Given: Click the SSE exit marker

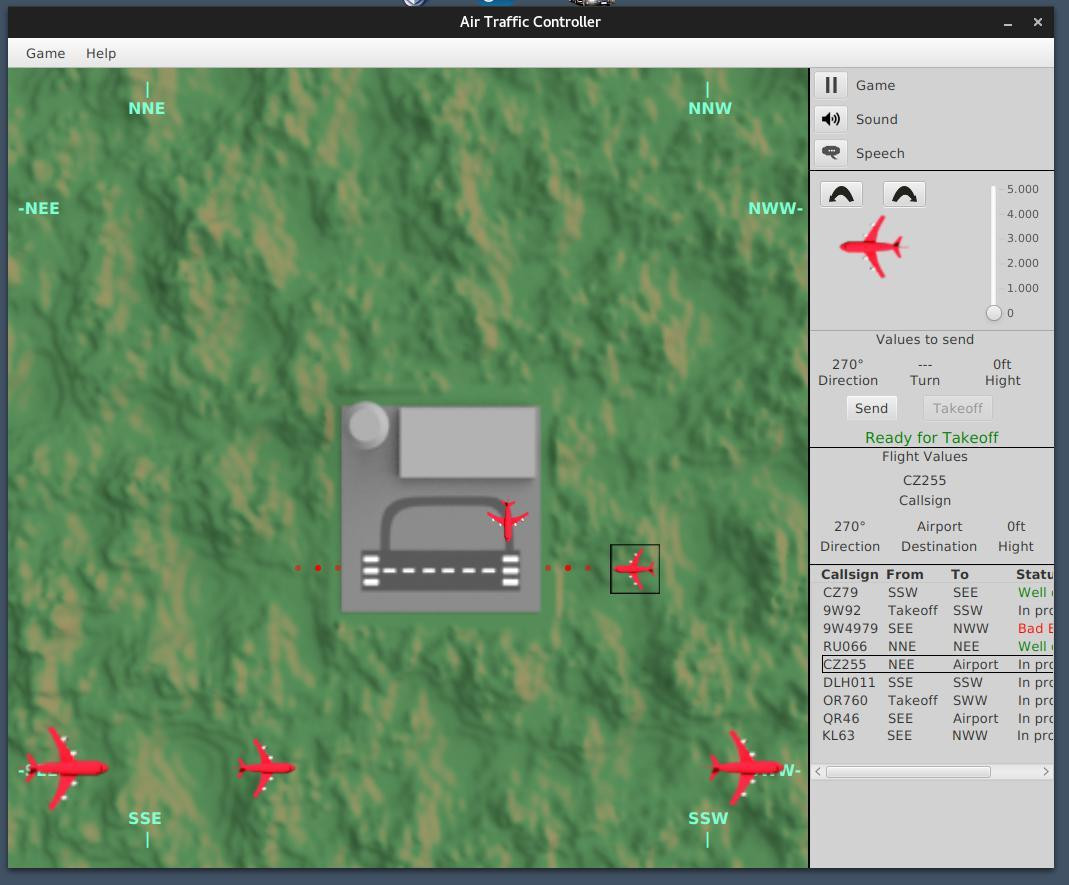Looking at the screenshot, I should pos(145,818).
